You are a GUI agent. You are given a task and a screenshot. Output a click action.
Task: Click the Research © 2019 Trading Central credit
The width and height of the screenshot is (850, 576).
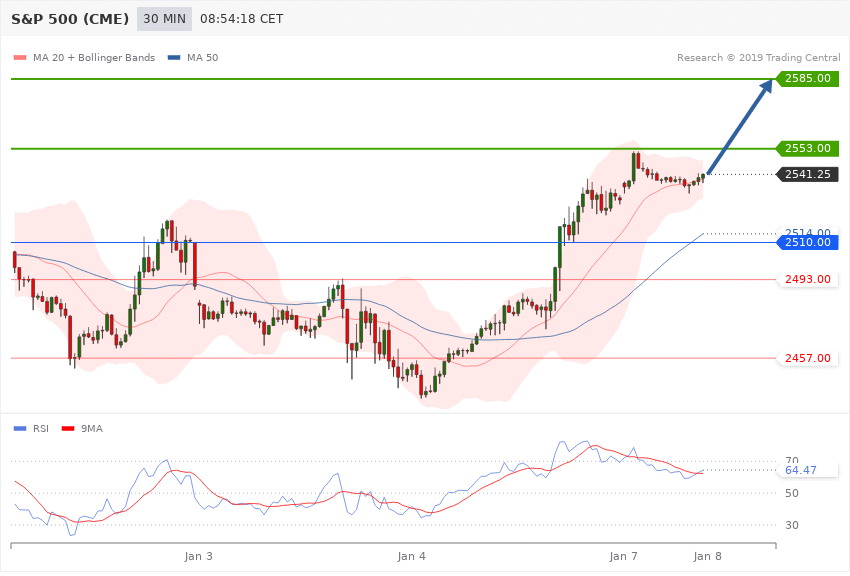758,57
